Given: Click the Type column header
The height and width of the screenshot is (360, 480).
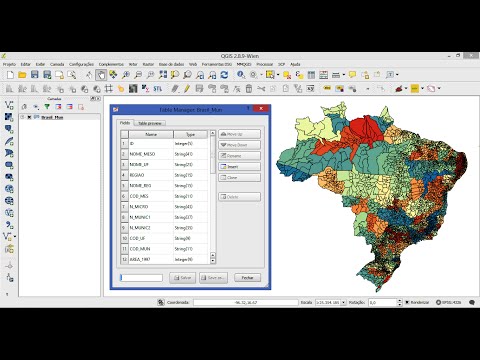Looking at the screenshot, I should [190, 134].
